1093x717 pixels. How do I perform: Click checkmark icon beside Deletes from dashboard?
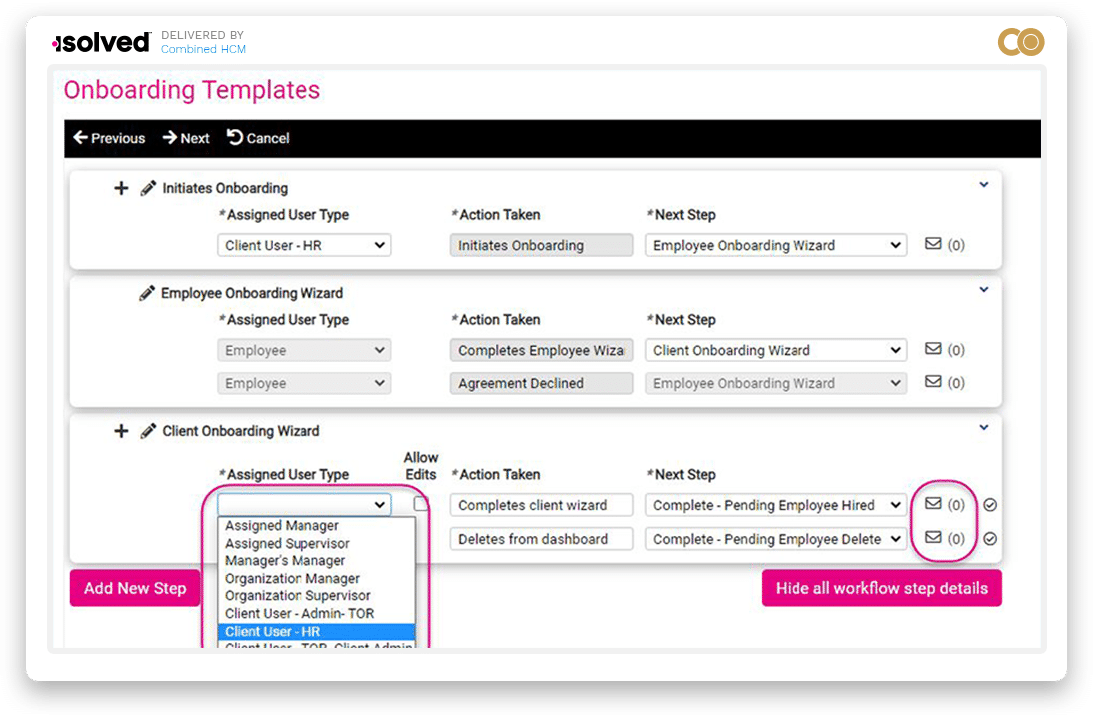[x=990, y=539]
